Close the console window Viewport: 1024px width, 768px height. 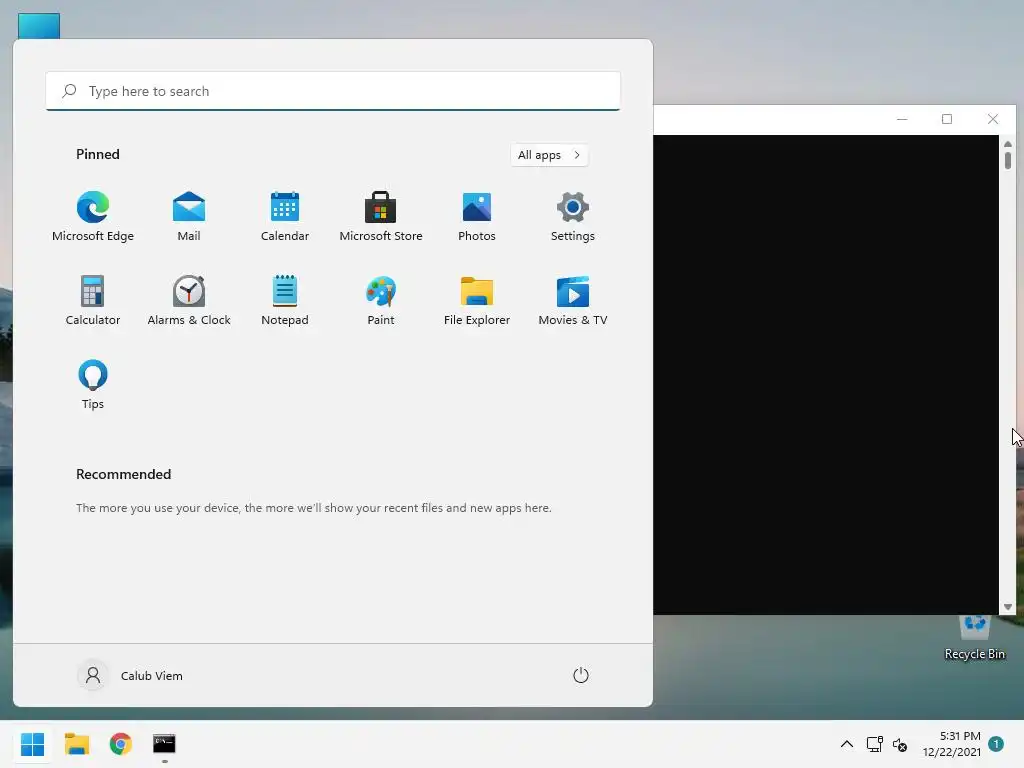pos(993,119)
